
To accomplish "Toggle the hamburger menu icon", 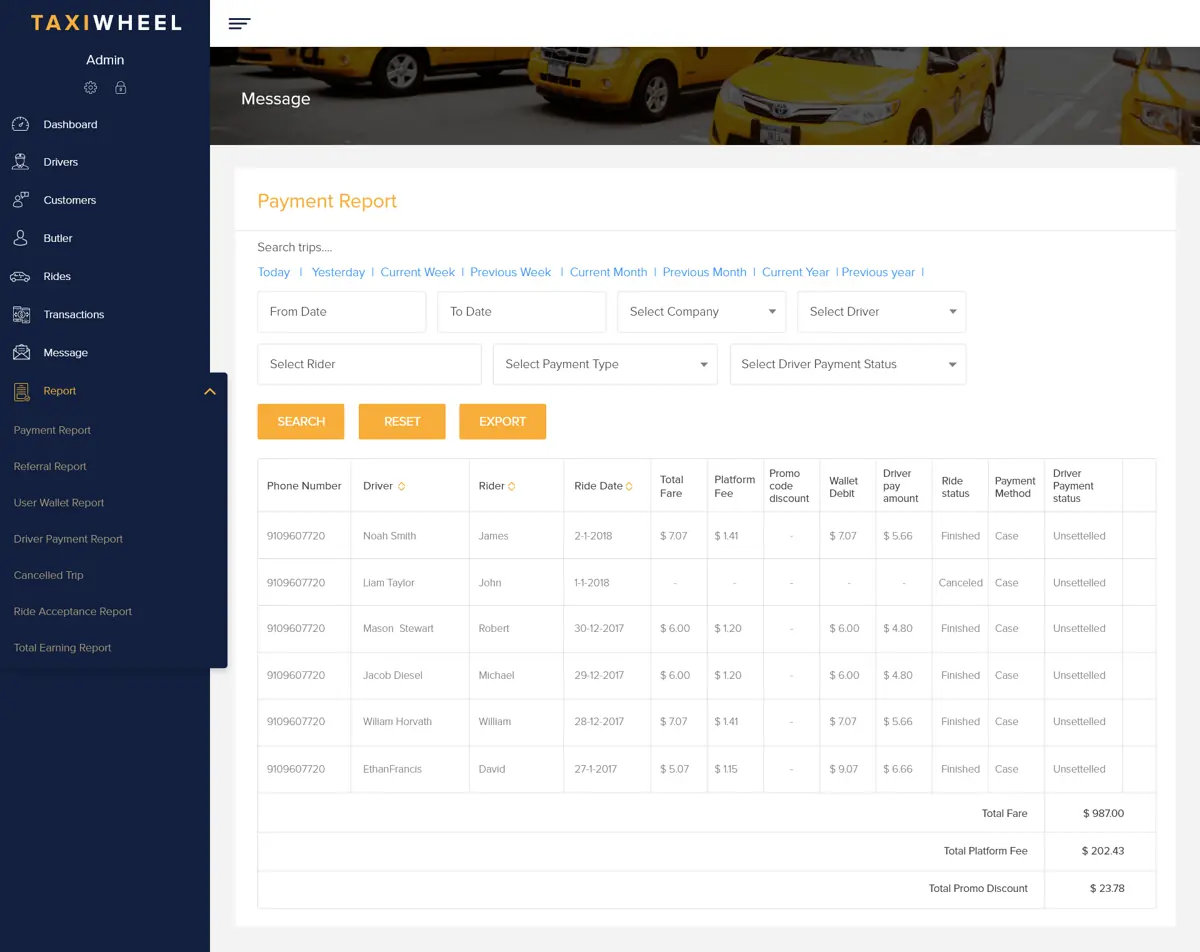I will coord(239,24).
